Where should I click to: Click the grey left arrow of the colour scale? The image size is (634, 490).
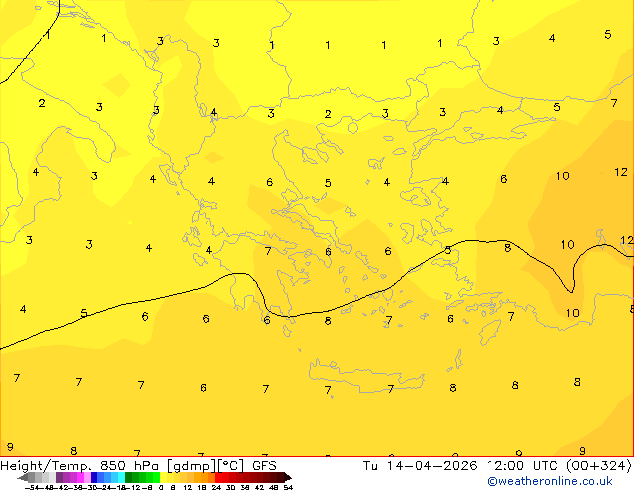point(23,477)
